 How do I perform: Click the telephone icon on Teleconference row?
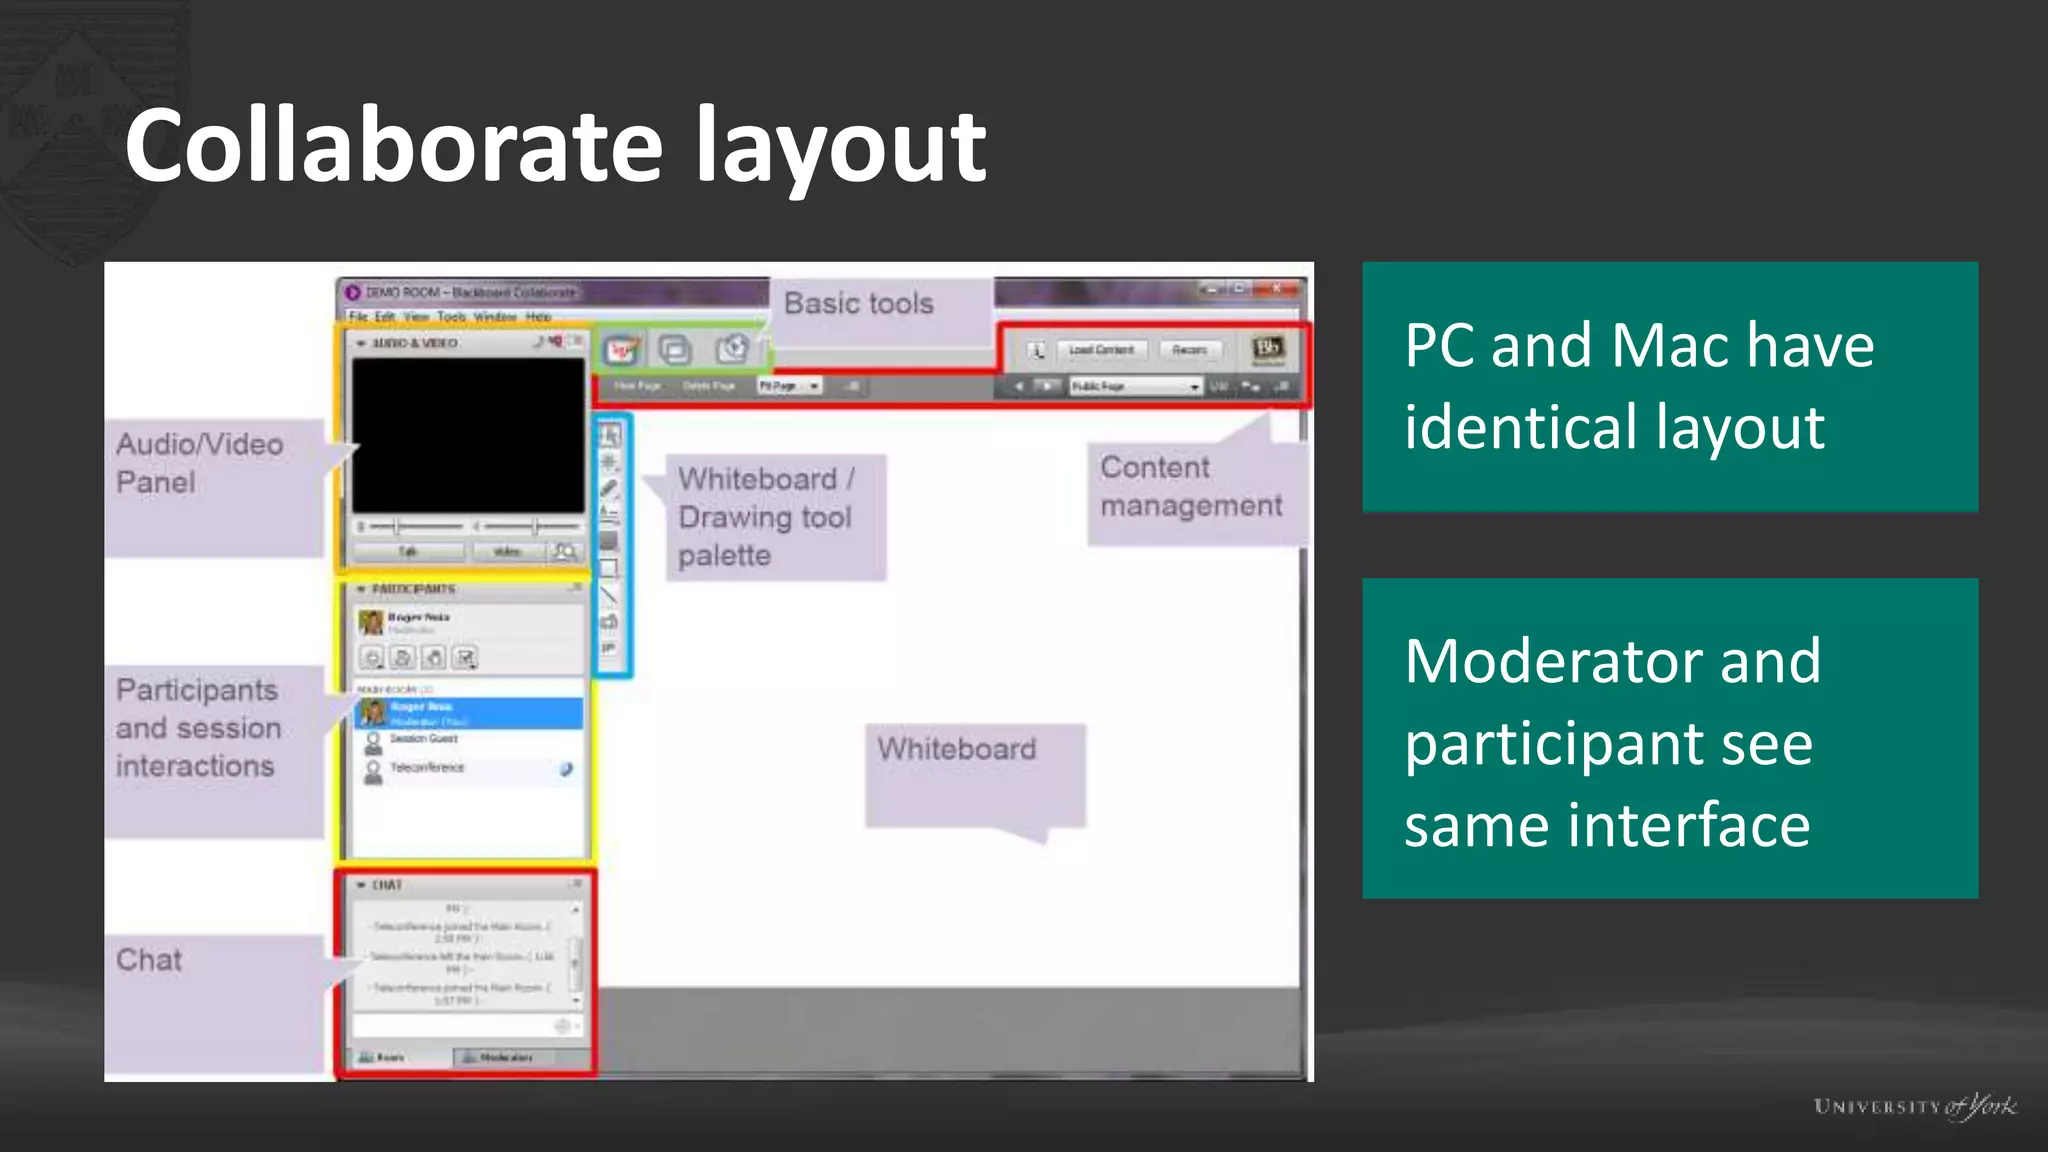tap(566, 769)
